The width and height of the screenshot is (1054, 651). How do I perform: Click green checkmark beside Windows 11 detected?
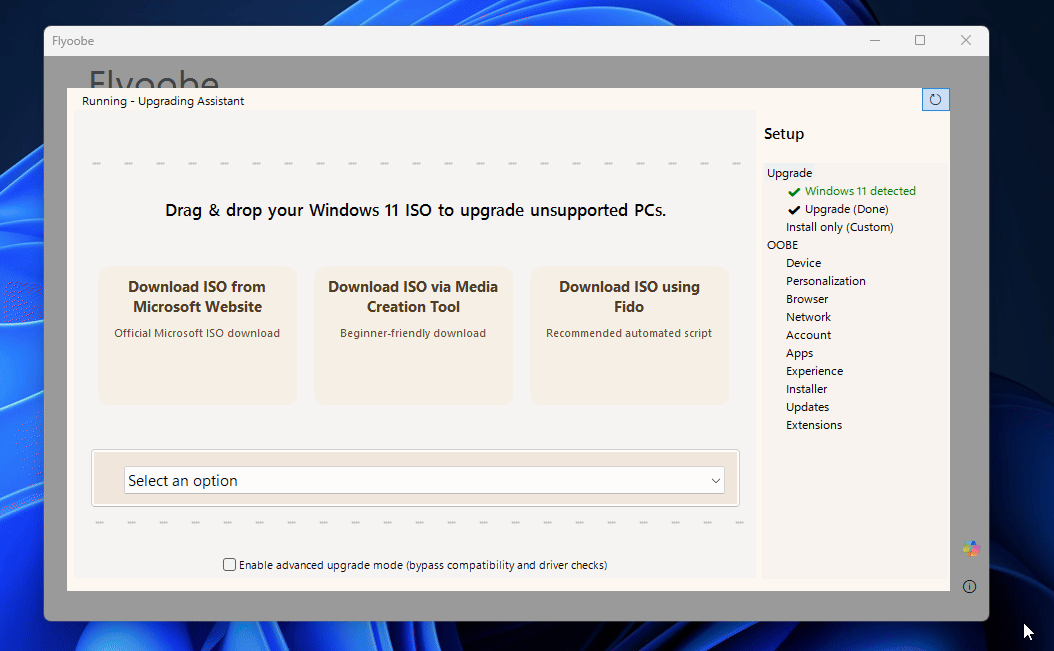(794, 192)
